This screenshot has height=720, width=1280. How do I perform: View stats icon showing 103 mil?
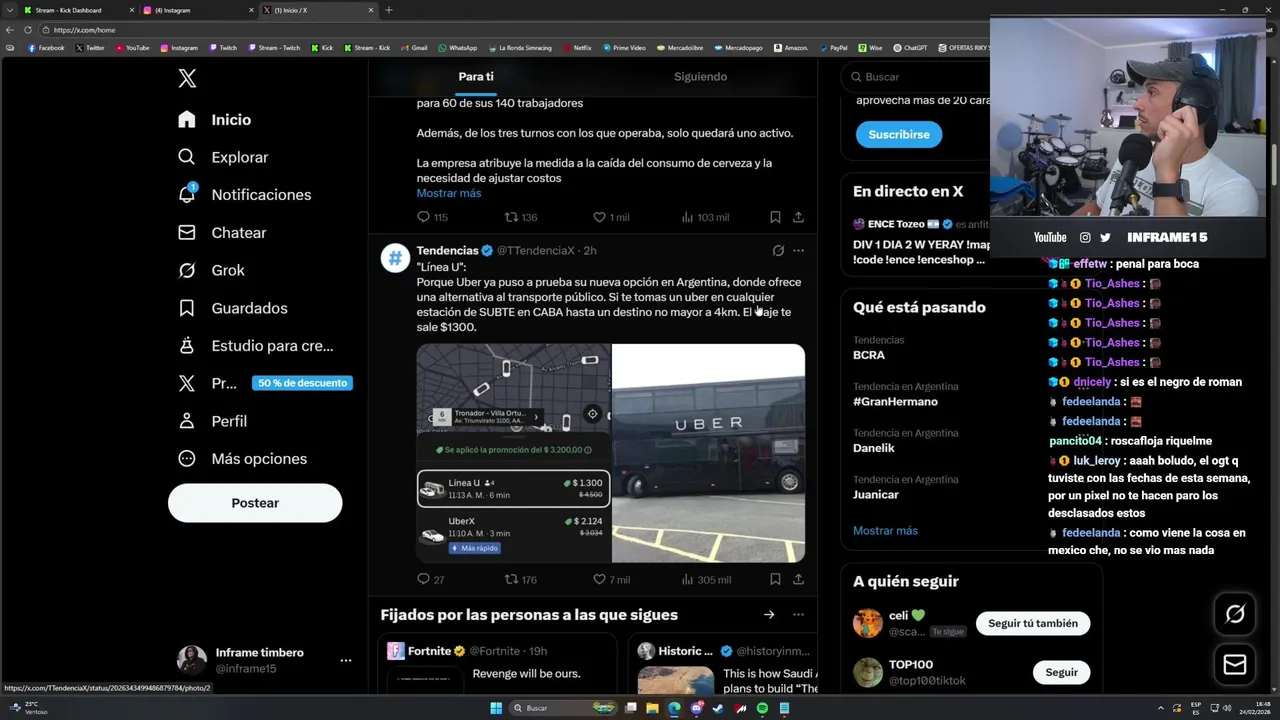687,217
